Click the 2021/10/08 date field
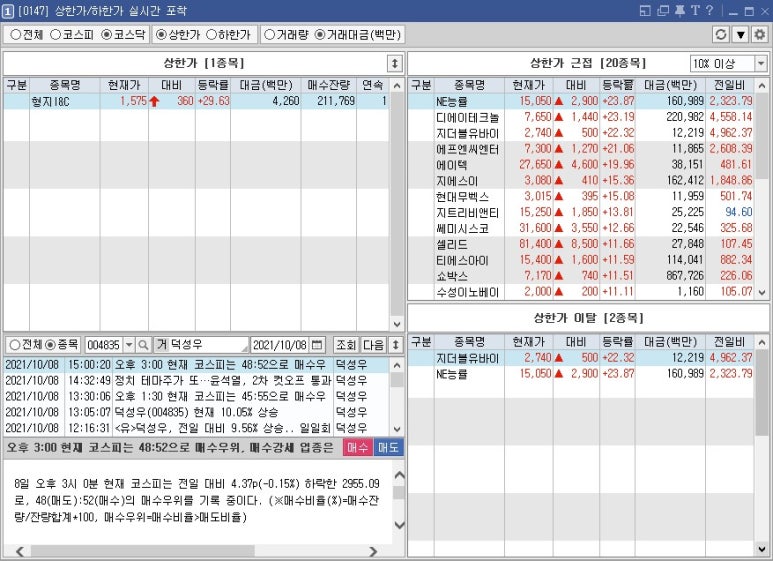Viewport: 773px width, 561px height. (x=280, y=345)
